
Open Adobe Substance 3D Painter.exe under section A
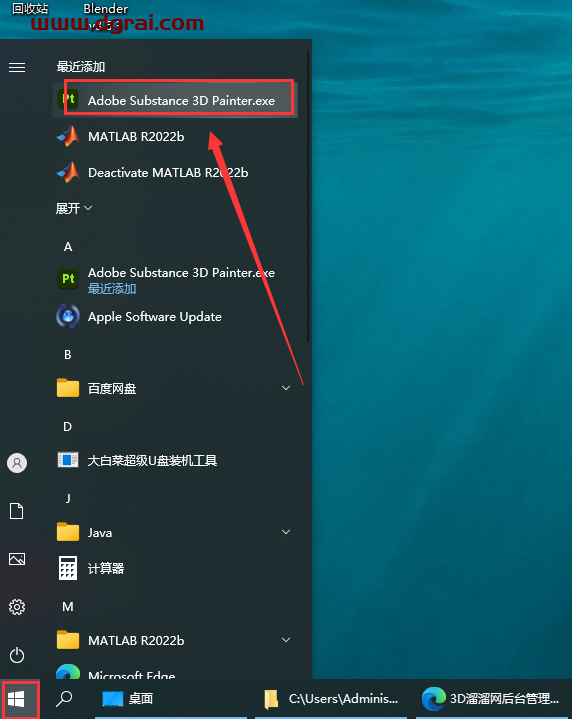(175, 279)
